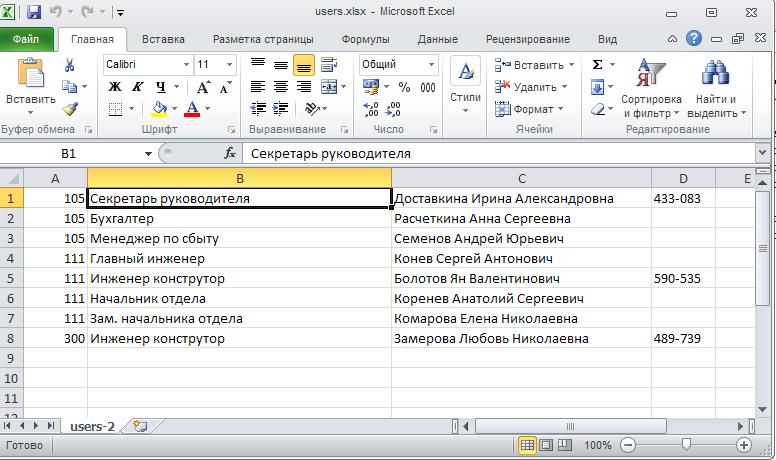Click the Percent style icon

pyautogui.click(x=404, y=87)
